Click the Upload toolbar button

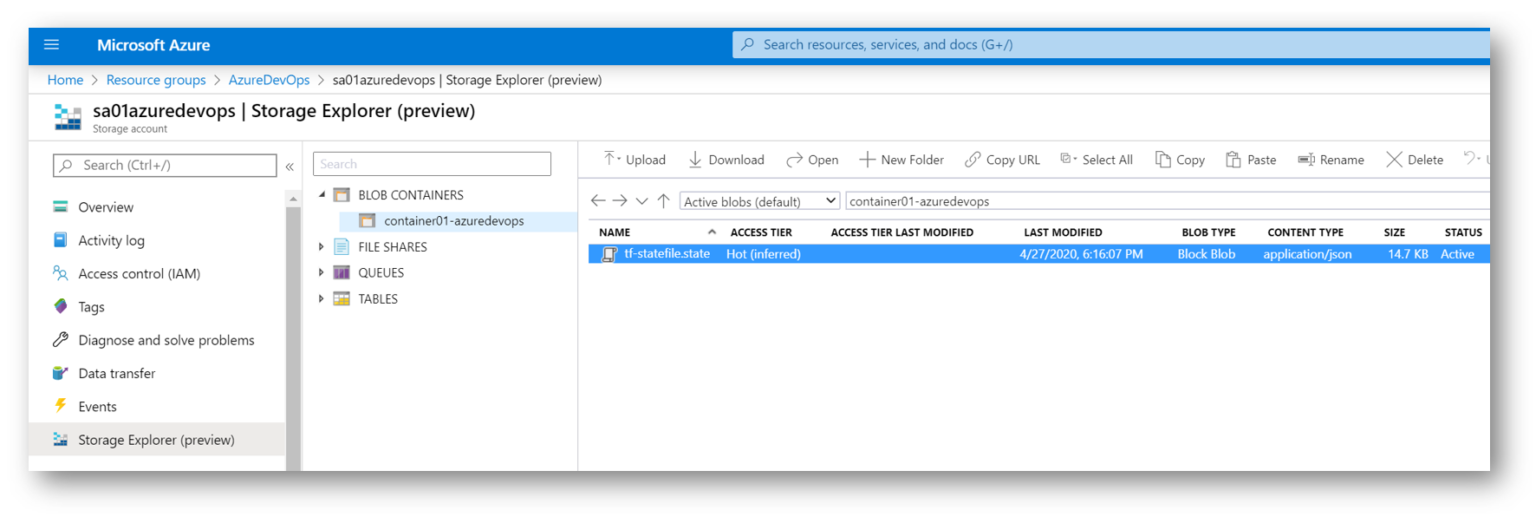[x=634, y=160]
